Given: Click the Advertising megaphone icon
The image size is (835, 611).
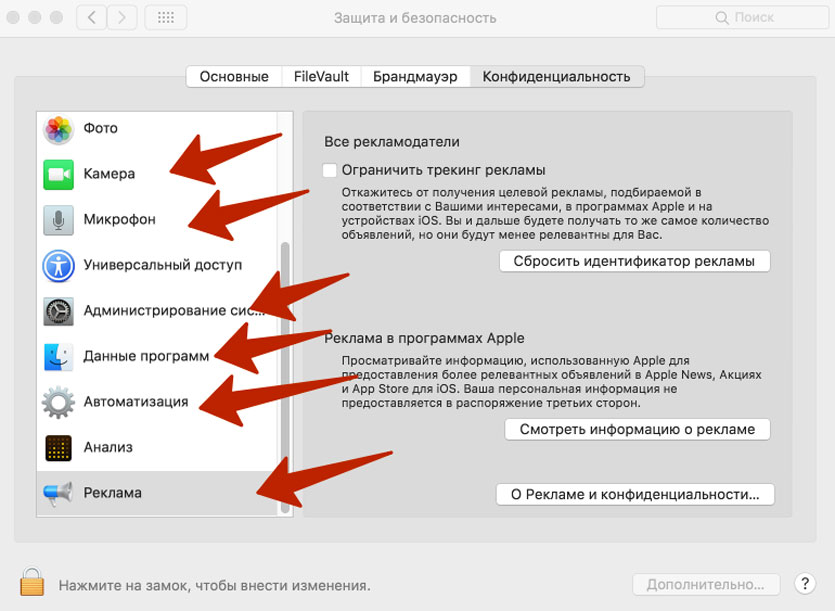Looking at the screenshot, I should 58,493.
